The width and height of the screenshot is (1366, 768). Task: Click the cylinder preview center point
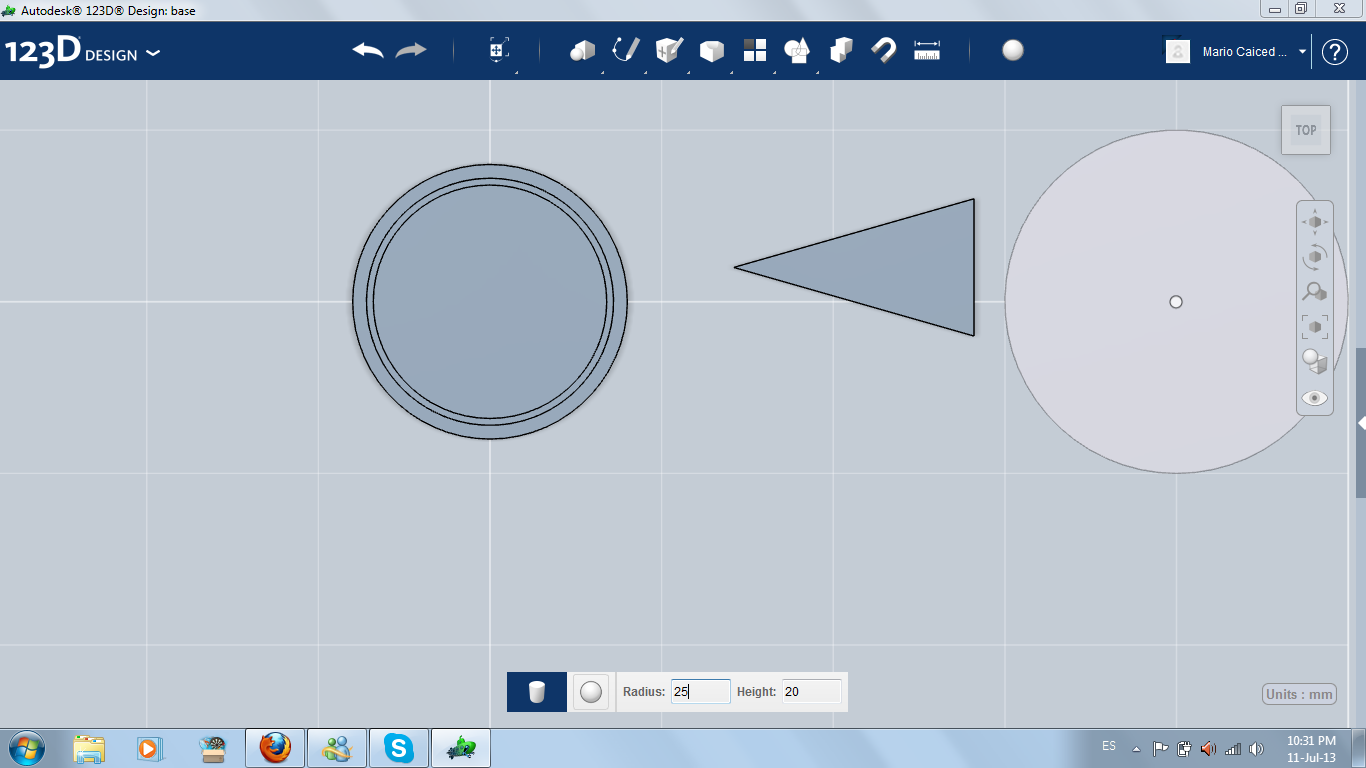pos(1176,302)
